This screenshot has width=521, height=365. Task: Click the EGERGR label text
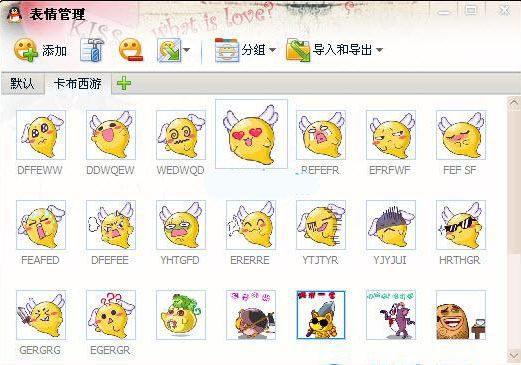110,350
